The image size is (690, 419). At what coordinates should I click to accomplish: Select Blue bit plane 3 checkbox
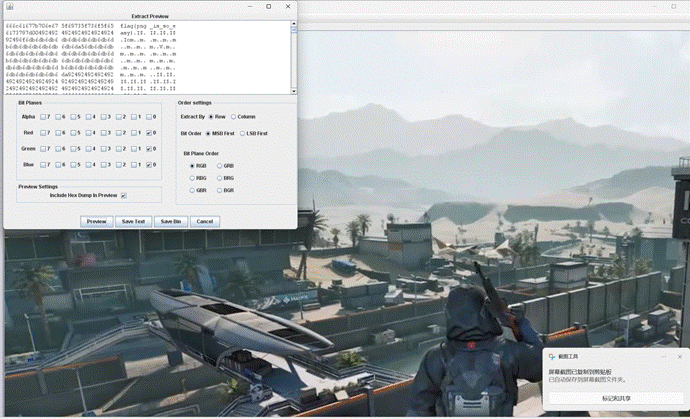(103, 165)
